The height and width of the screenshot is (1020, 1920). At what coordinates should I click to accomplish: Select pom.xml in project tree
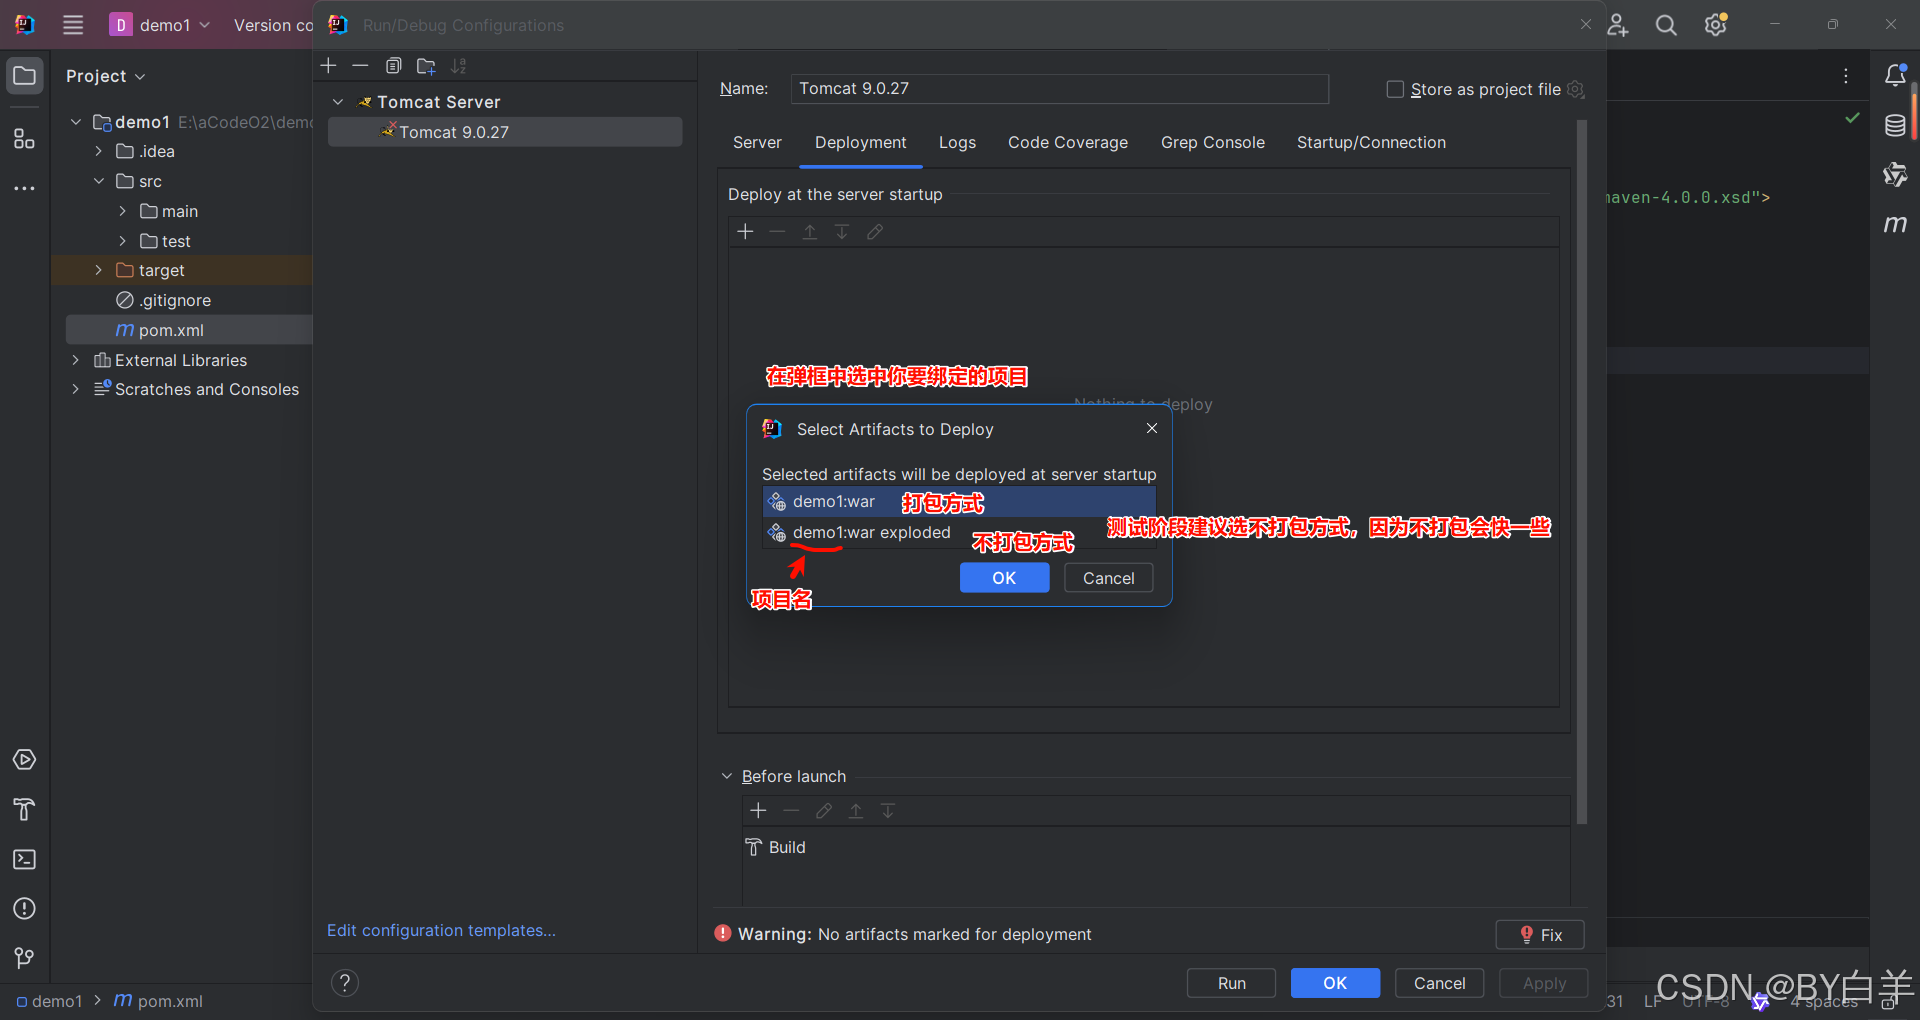[x=171, y=330]
